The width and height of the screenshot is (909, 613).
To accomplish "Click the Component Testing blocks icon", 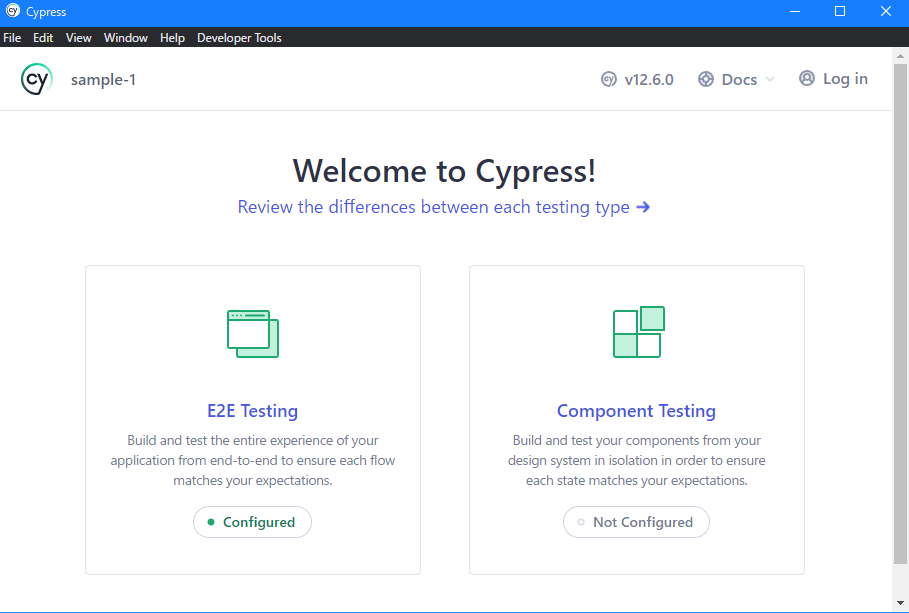I will 639,332.
